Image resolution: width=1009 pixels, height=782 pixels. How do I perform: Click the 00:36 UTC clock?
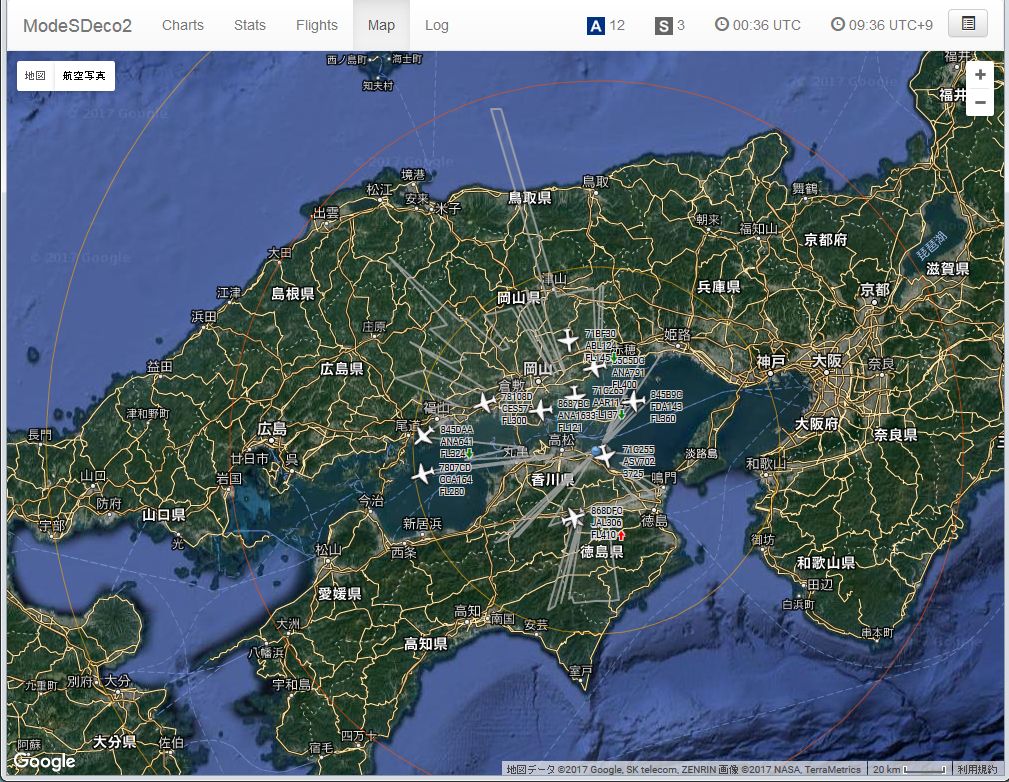758,25
